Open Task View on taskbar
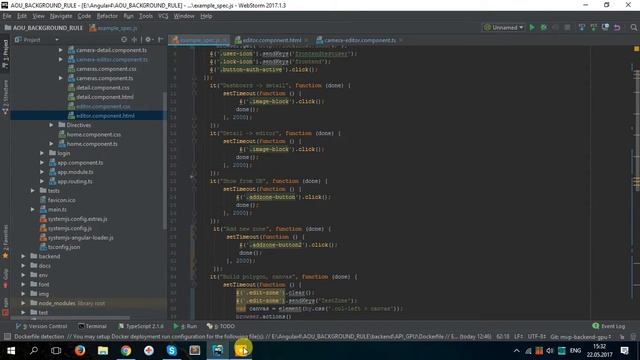 [56, 351]
